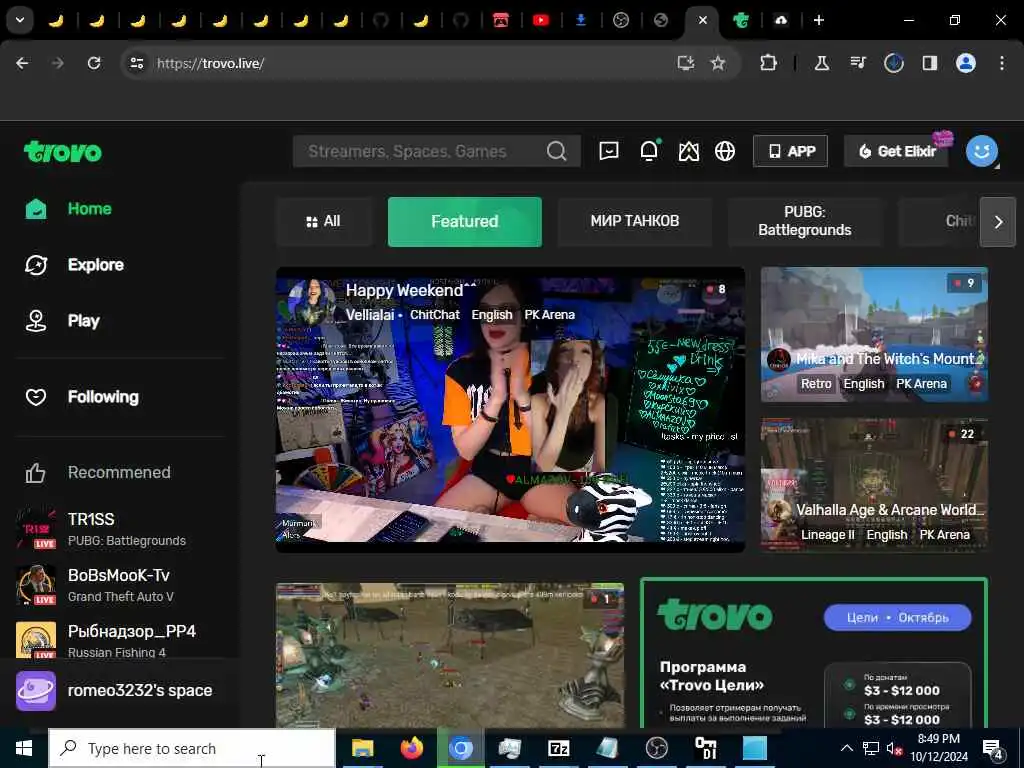Click the Windows taskbar search box
The image size is (1024, 768).
(x=193, y=748)
